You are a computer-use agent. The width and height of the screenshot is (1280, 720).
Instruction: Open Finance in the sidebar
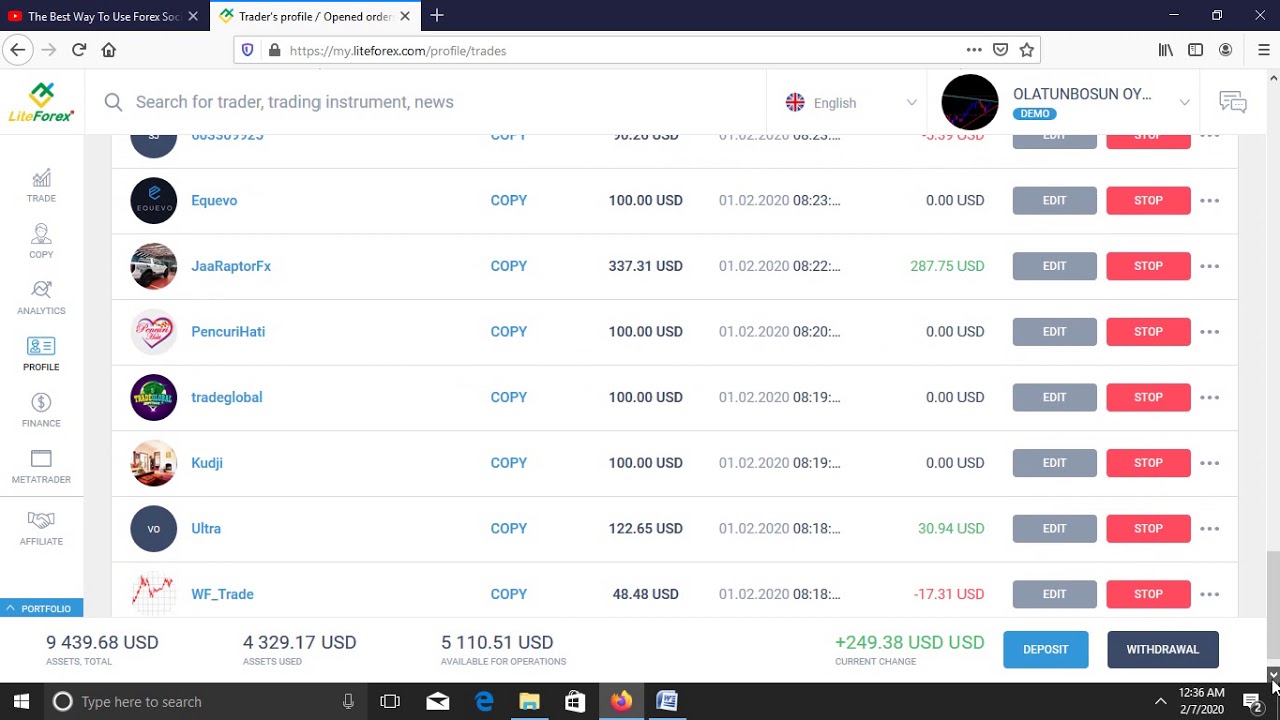(41, 410)
